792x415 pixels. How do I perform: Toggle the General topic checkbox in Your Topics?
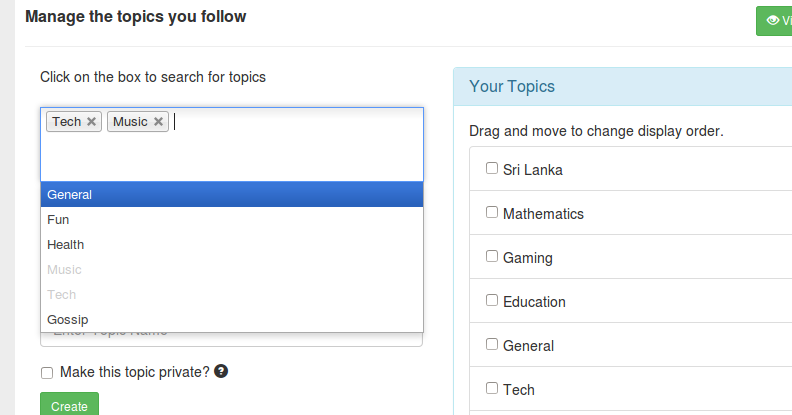coord(492,344)
